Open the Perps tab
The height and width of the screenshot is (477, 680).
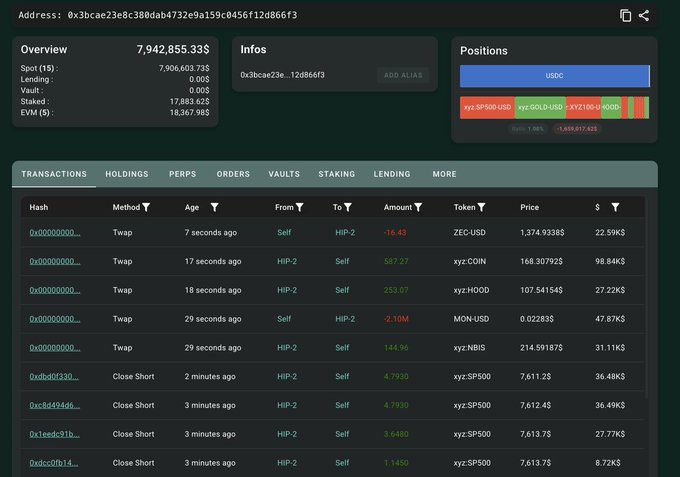[183, 174]
